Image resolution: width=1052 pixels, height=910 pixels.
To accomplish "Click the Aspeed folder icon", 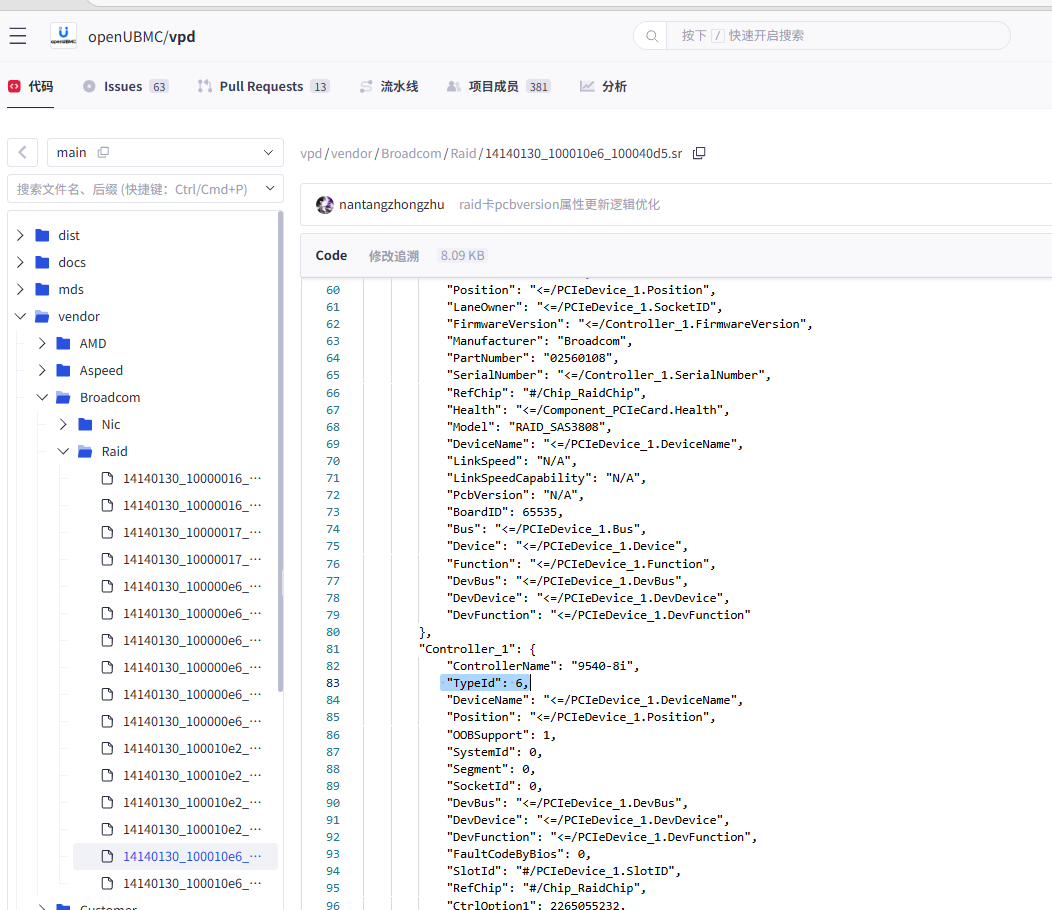I will (x=64, y=370).
